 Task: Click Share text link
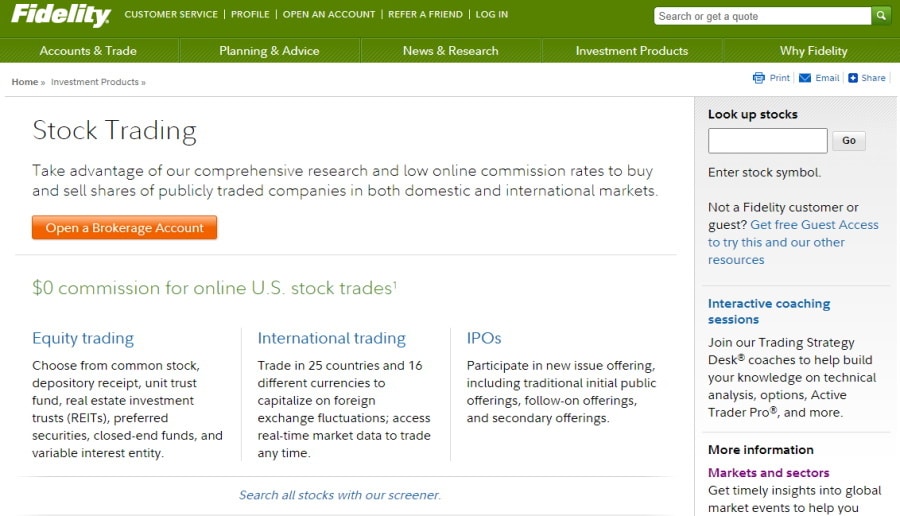pos(873,78)
